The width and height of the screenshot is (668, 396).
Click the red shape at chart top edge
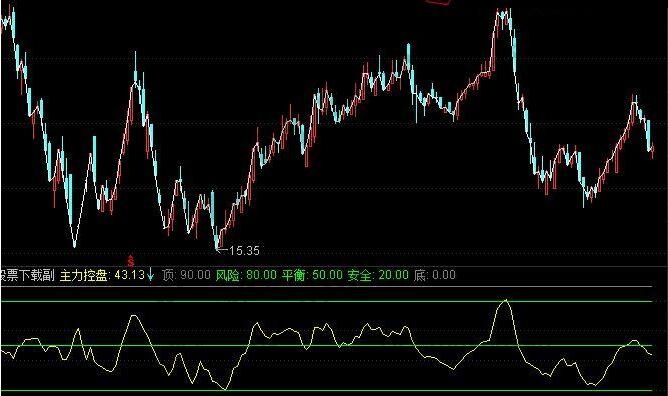point(438,2)
